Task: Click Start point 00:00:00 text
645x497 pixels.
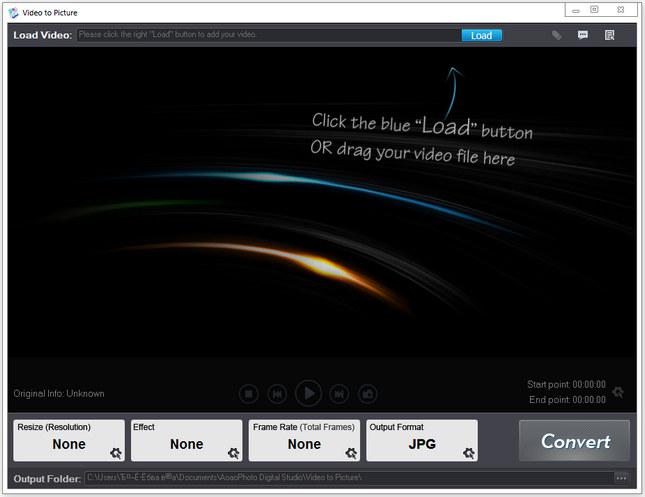Action: click(566, 384)
